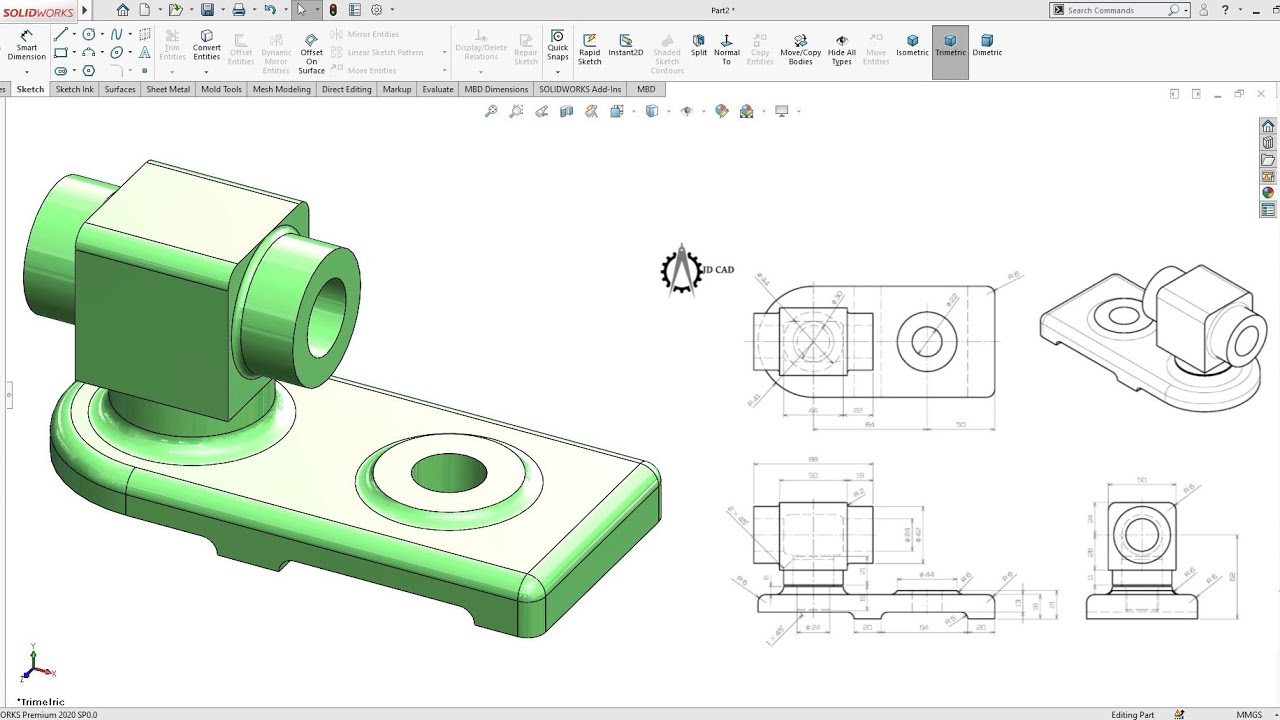Open the SOLIDWORKS Add-Ins tab

pyautogui.click(x=580, y=89)
